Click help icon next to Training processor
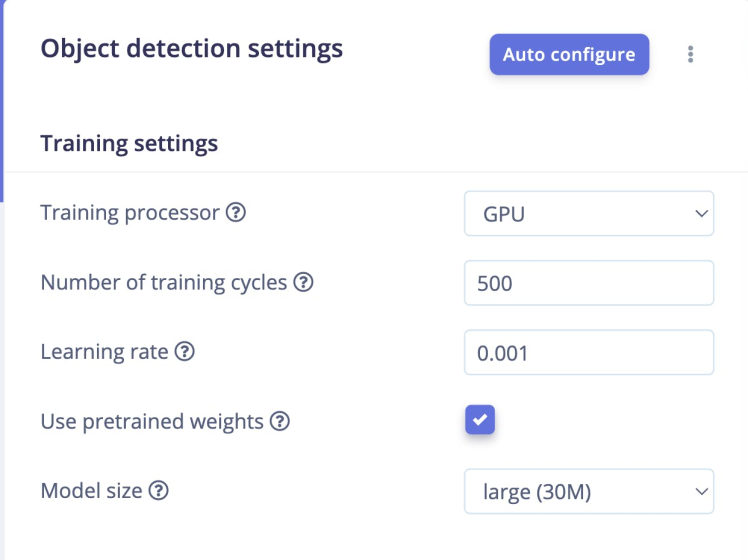The image size is (748, 560). (236, 213)
